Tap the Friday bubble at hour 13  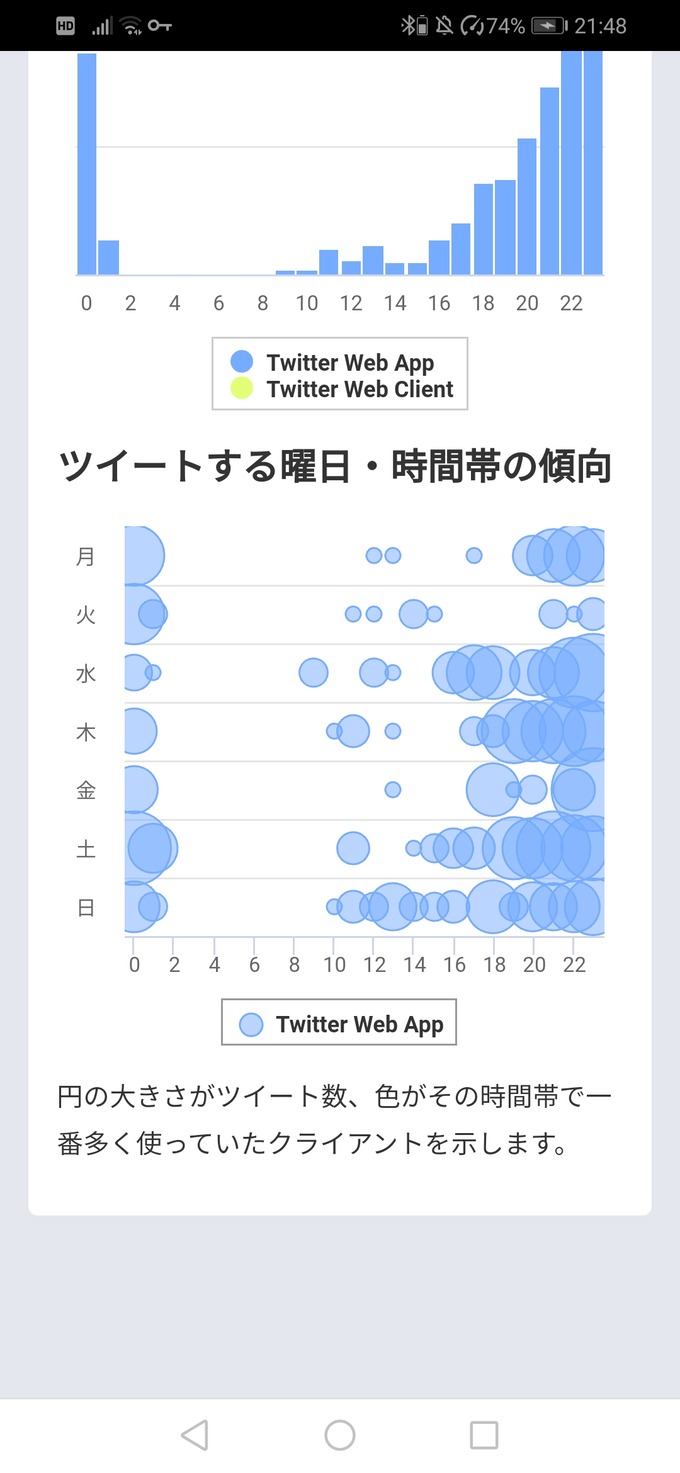pyautogui.click(x=393, y=790)
